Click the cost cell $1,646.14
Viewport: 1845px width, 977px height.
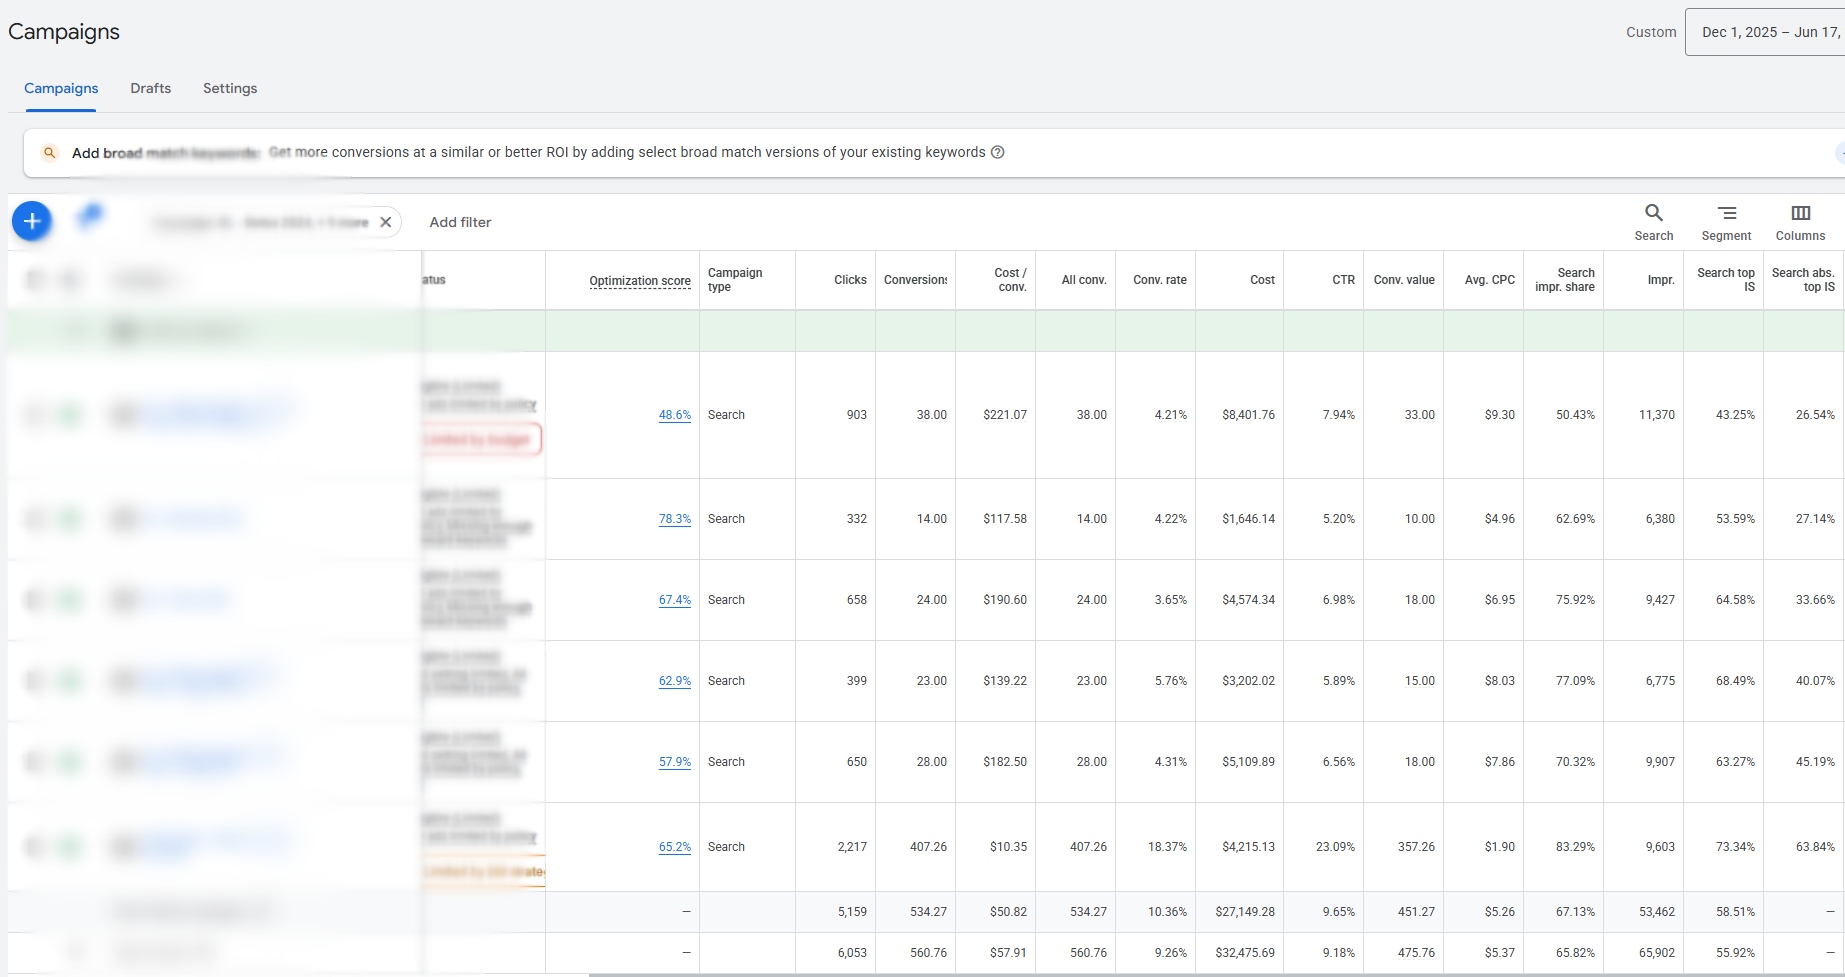click(1248, 519)
